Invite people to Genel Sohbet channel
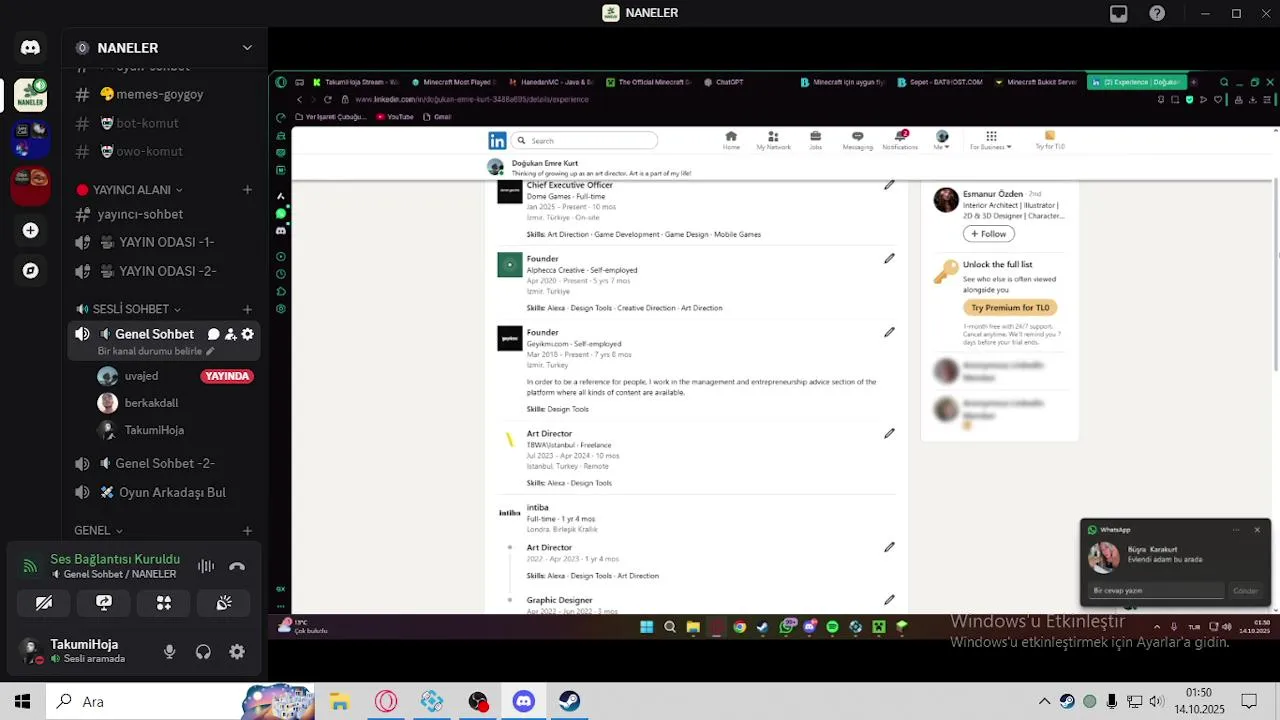Image resolution: width=1280 pixels, height=720 pixels. click(x=230, y=334)
